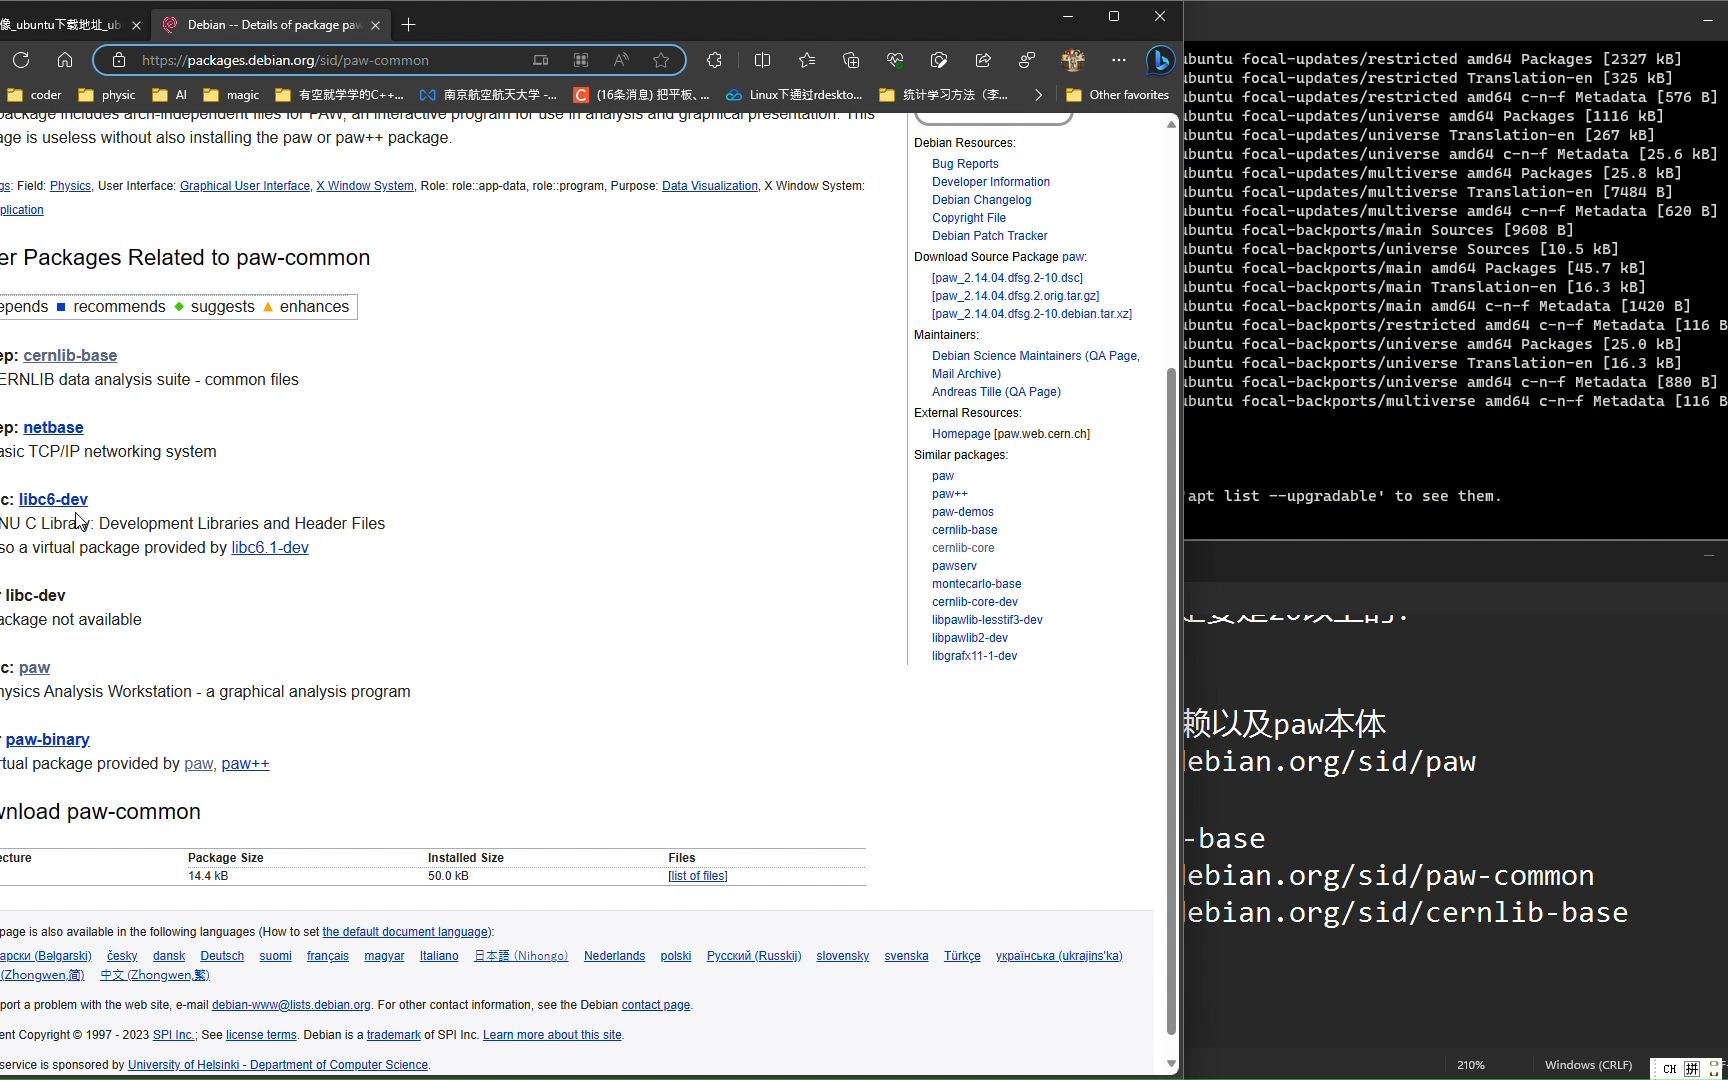Open the libc6.1-dev virtual package link
The image size is (1728, 1080).
[270, 548]
